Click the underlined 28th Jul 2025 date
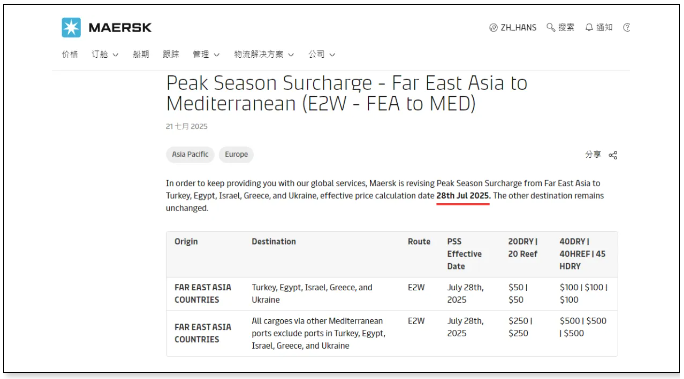684x379 pixels. (463, 196)
